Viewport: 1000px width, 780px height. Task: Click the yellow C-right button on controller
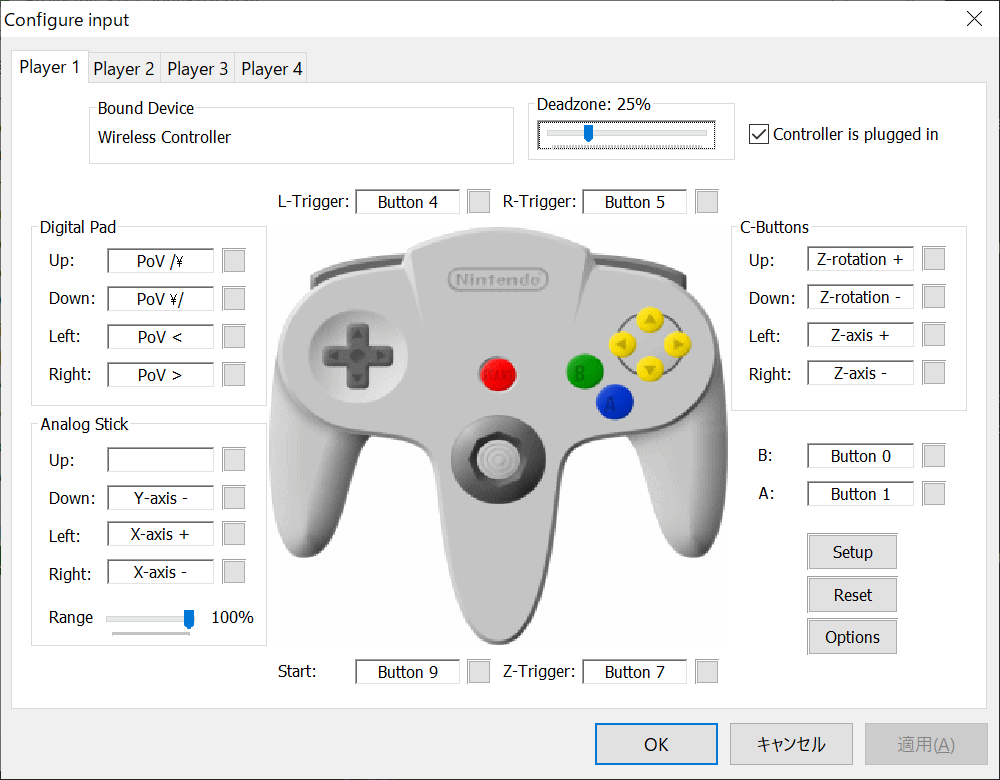tap(677, 345)
